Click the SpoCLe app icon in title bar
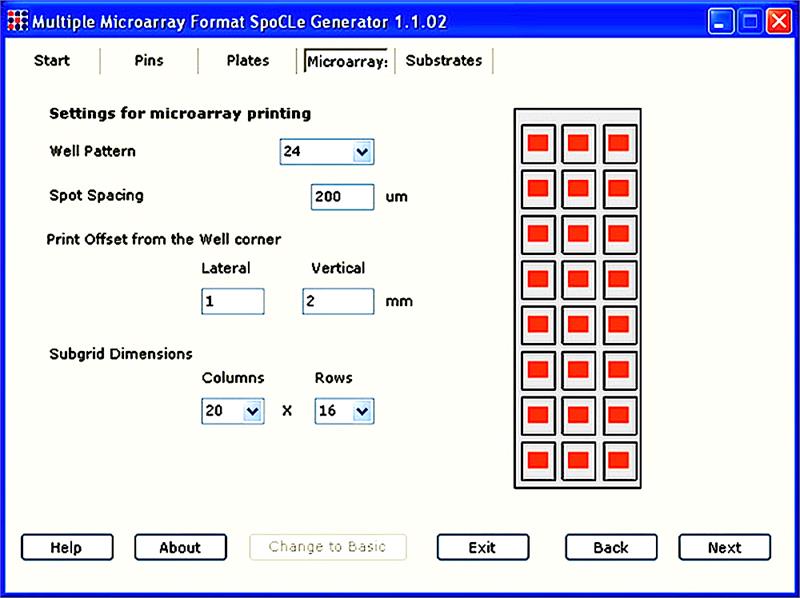This screenshot has height=598, width=800. 17,21
